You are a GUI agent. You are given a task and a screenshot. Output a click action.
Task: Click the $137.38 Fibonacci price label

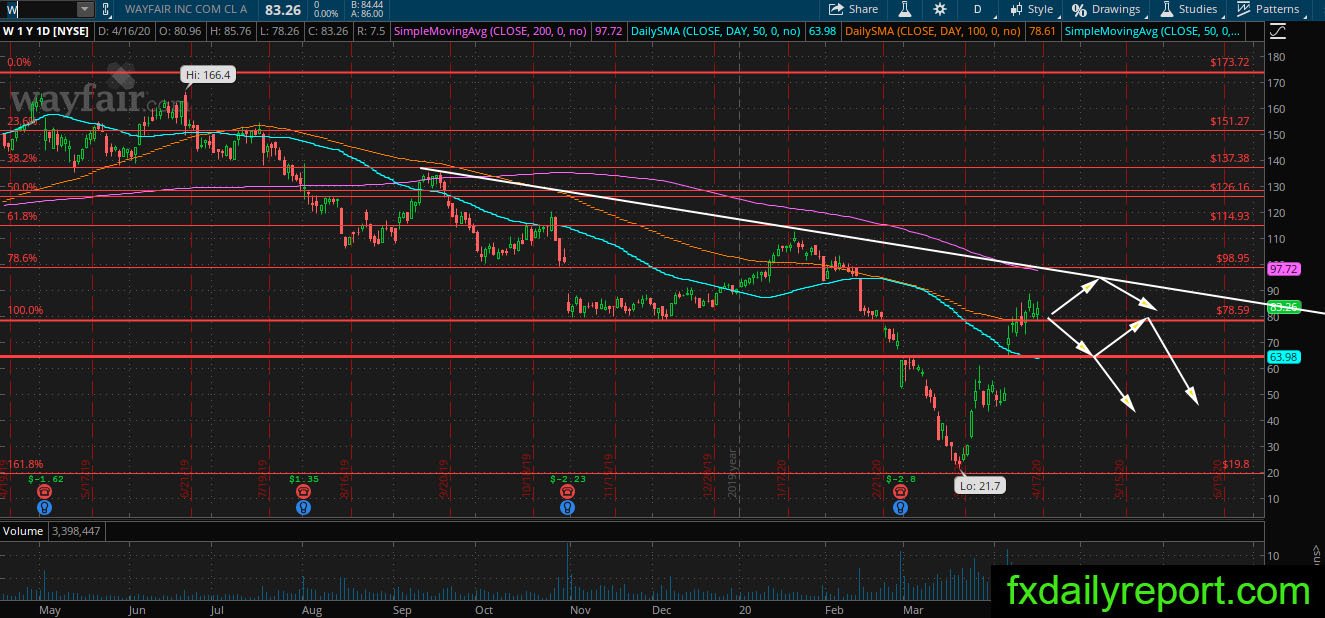tap(1230, 158)
